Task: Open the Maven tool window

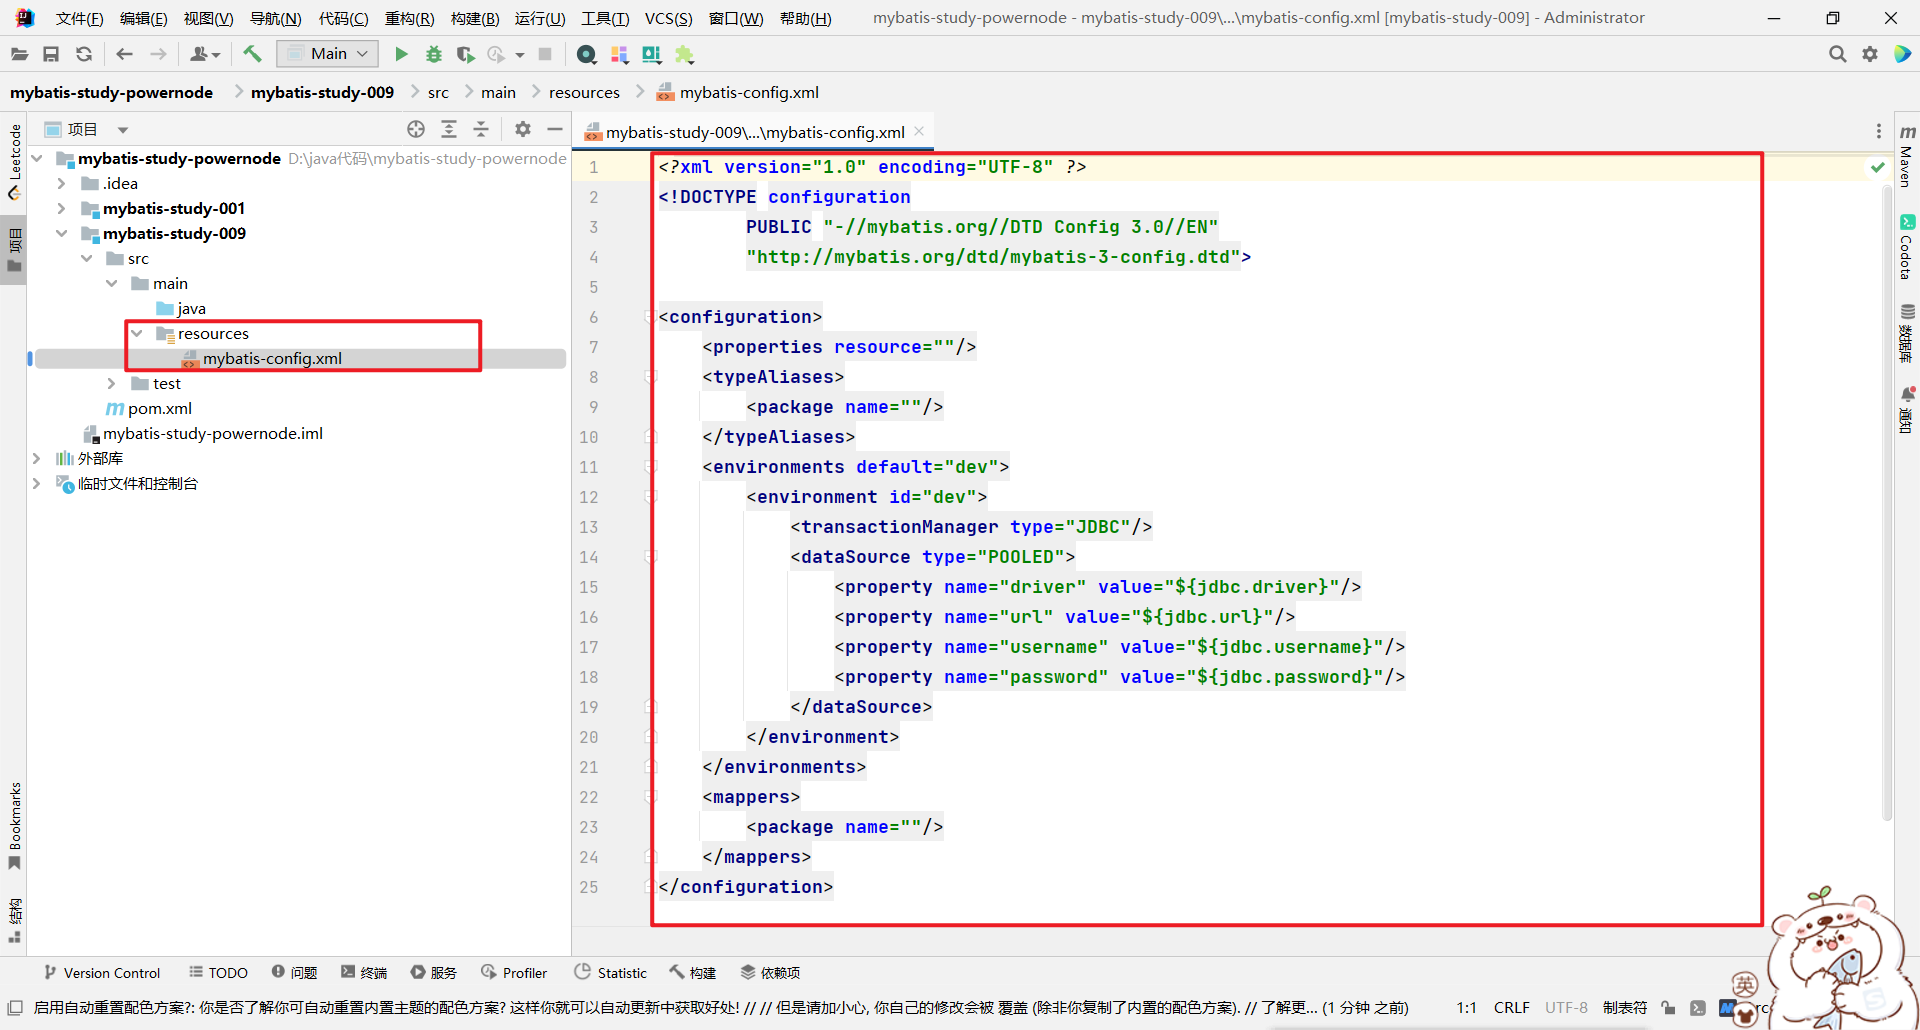Action: click(1907, 156)
